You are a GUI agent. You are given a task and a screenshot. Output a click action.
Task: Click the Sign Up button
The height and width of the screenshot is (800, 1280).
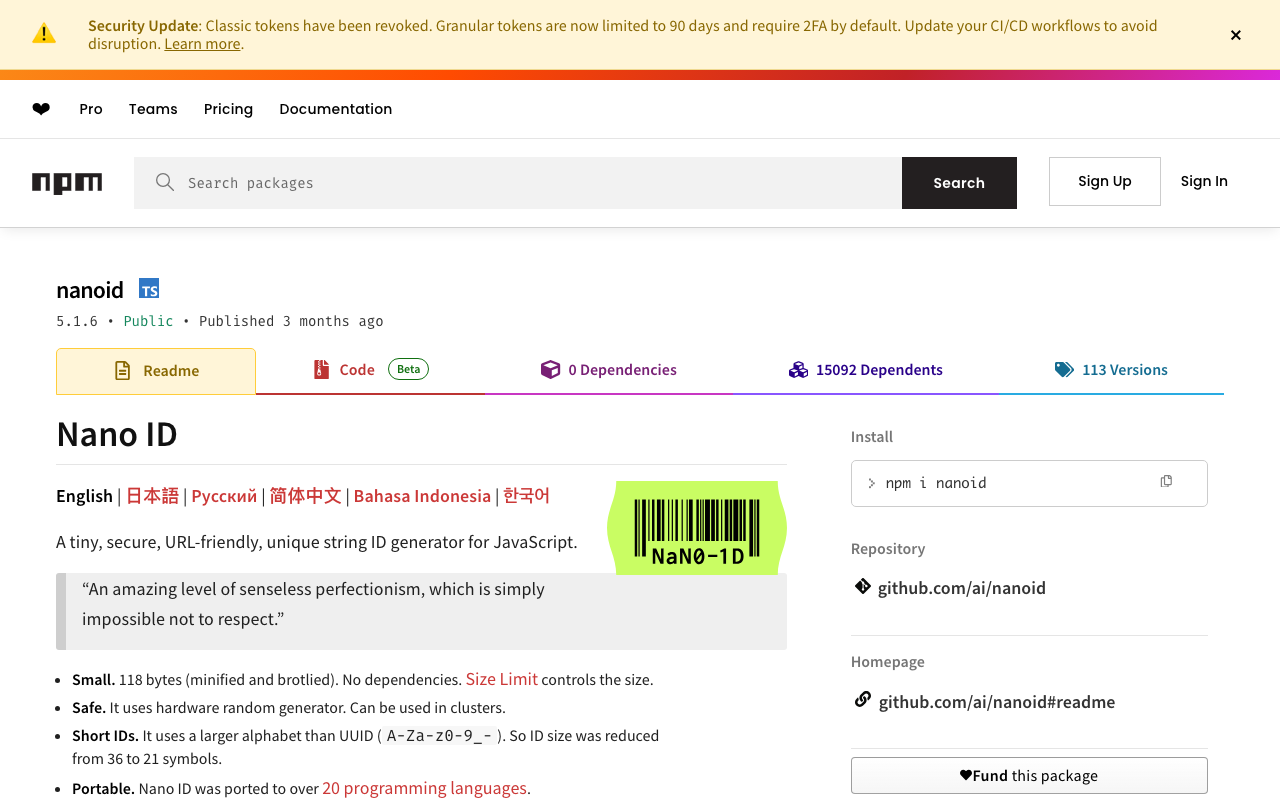1105,181
